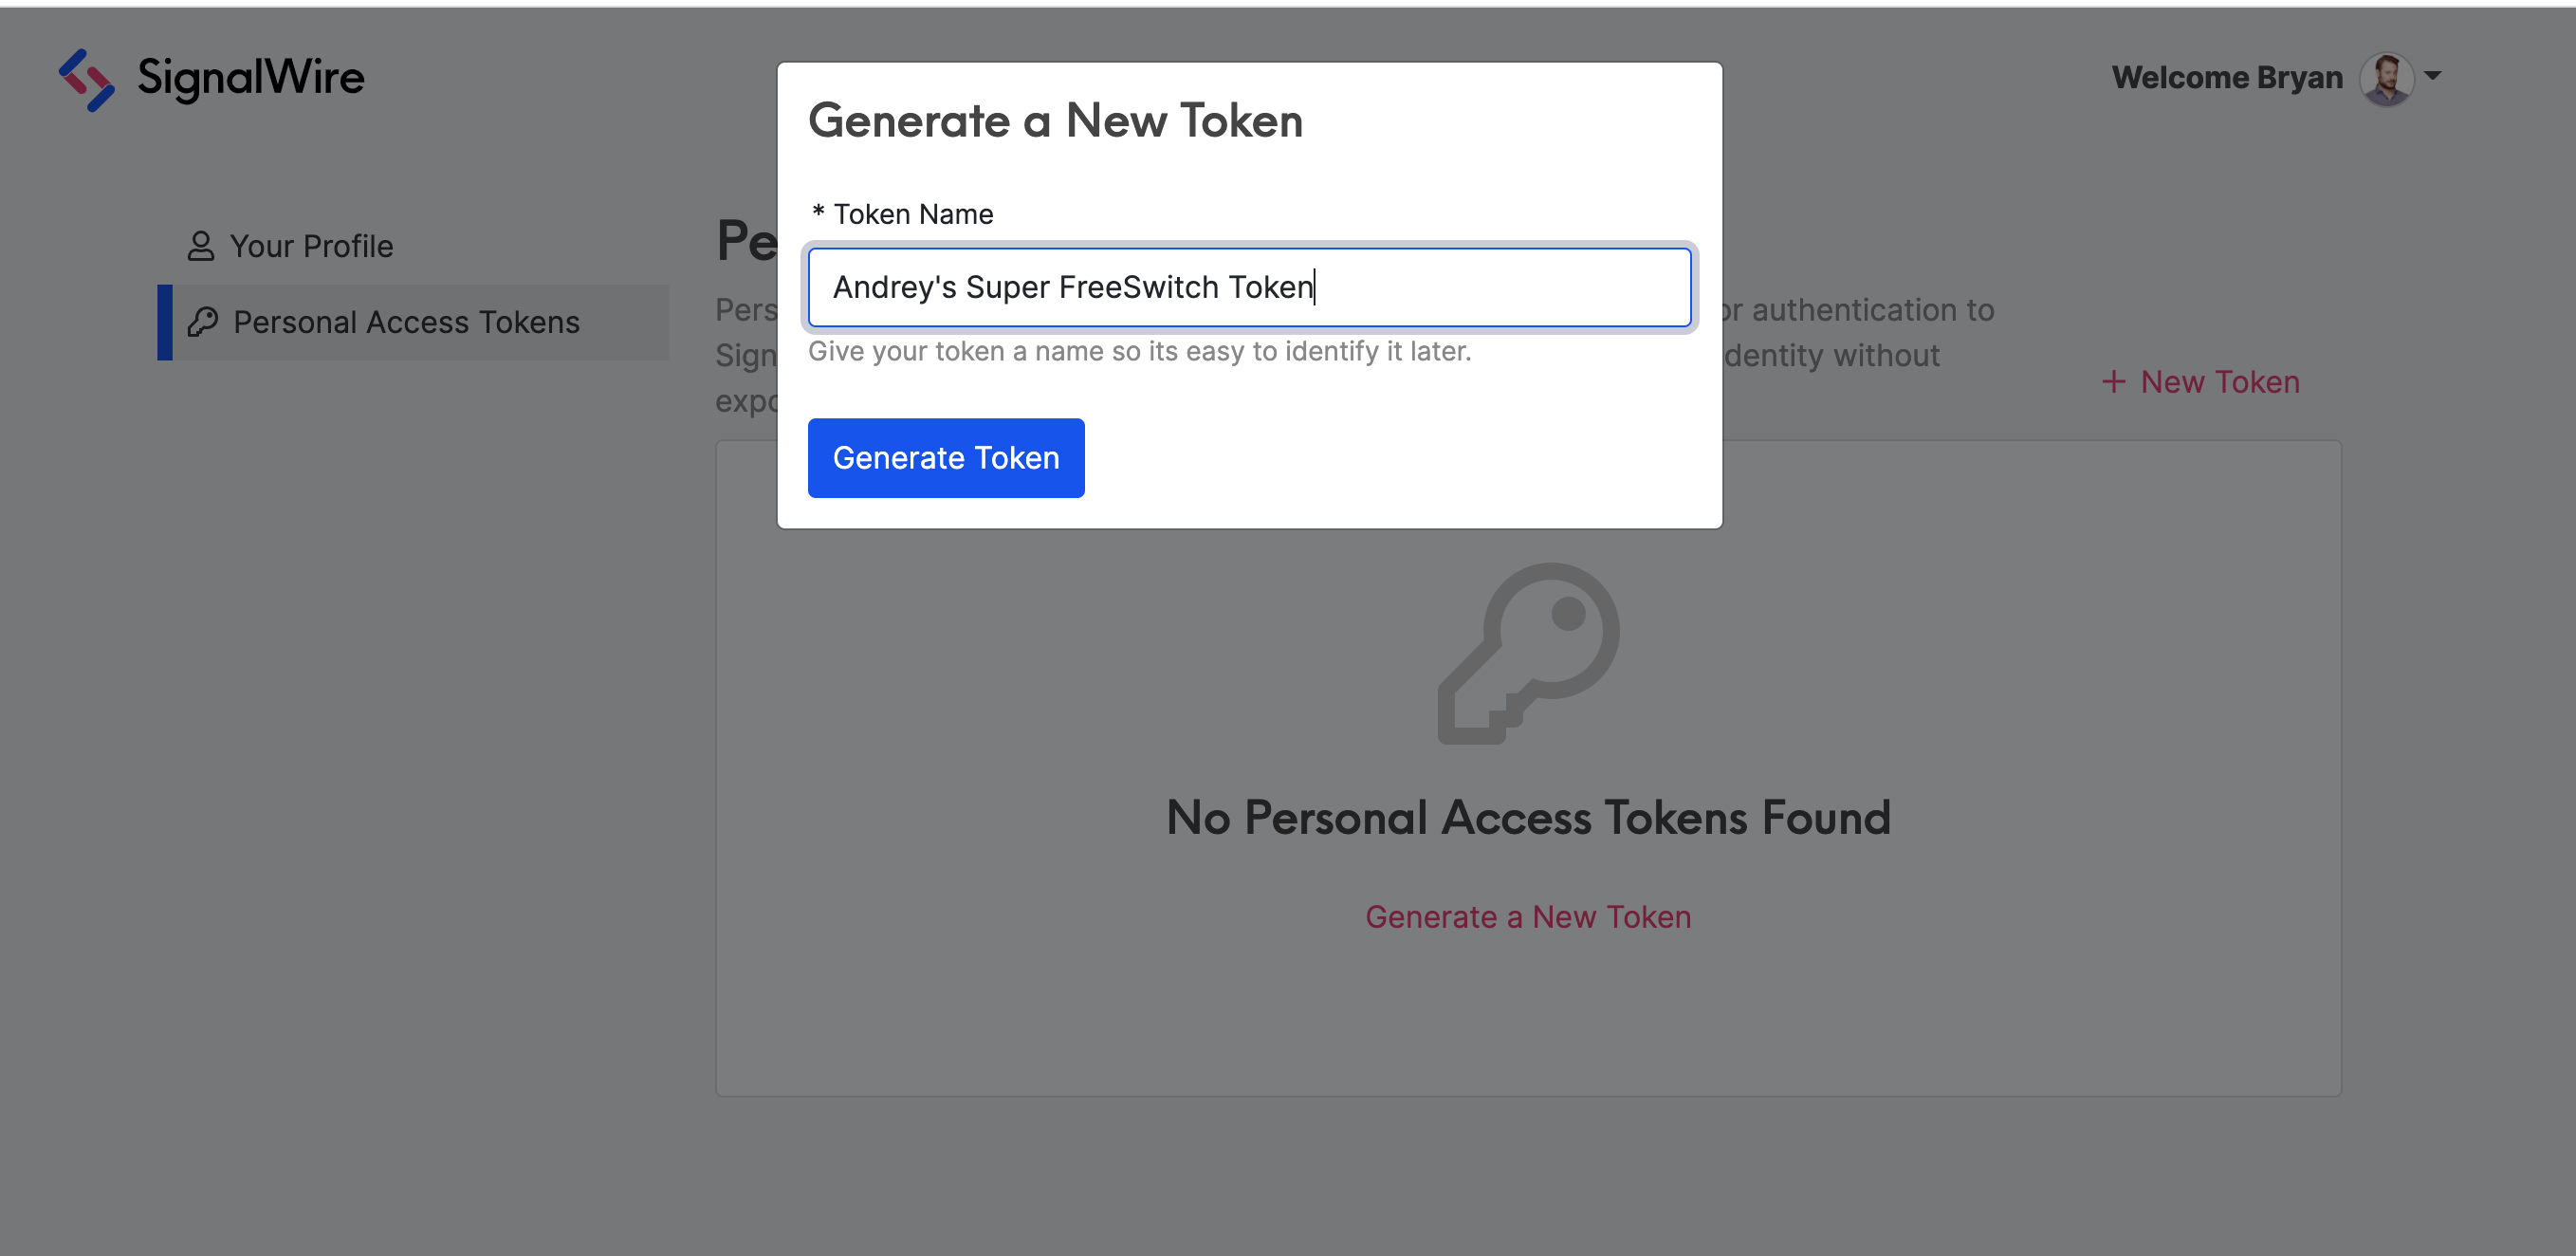Click the New Token link text
This screenshot has height=1256, width=2576.
coord(2219,382)
